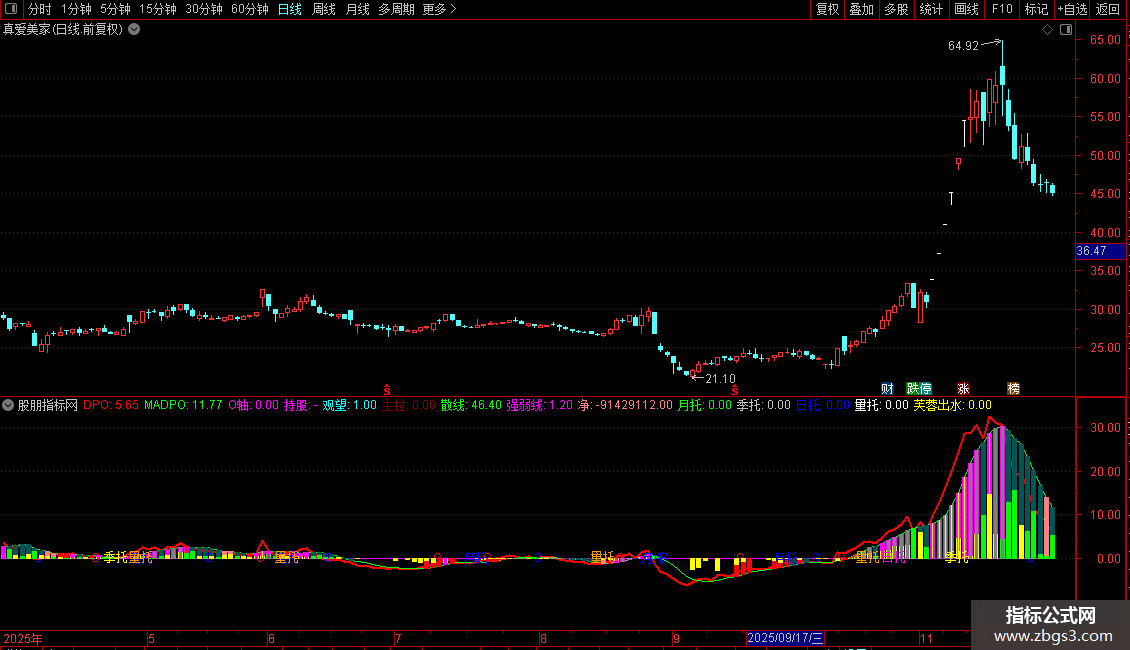Open the 多周期 multi-period view
This screenshot has width=1130, height=650.
396,9
